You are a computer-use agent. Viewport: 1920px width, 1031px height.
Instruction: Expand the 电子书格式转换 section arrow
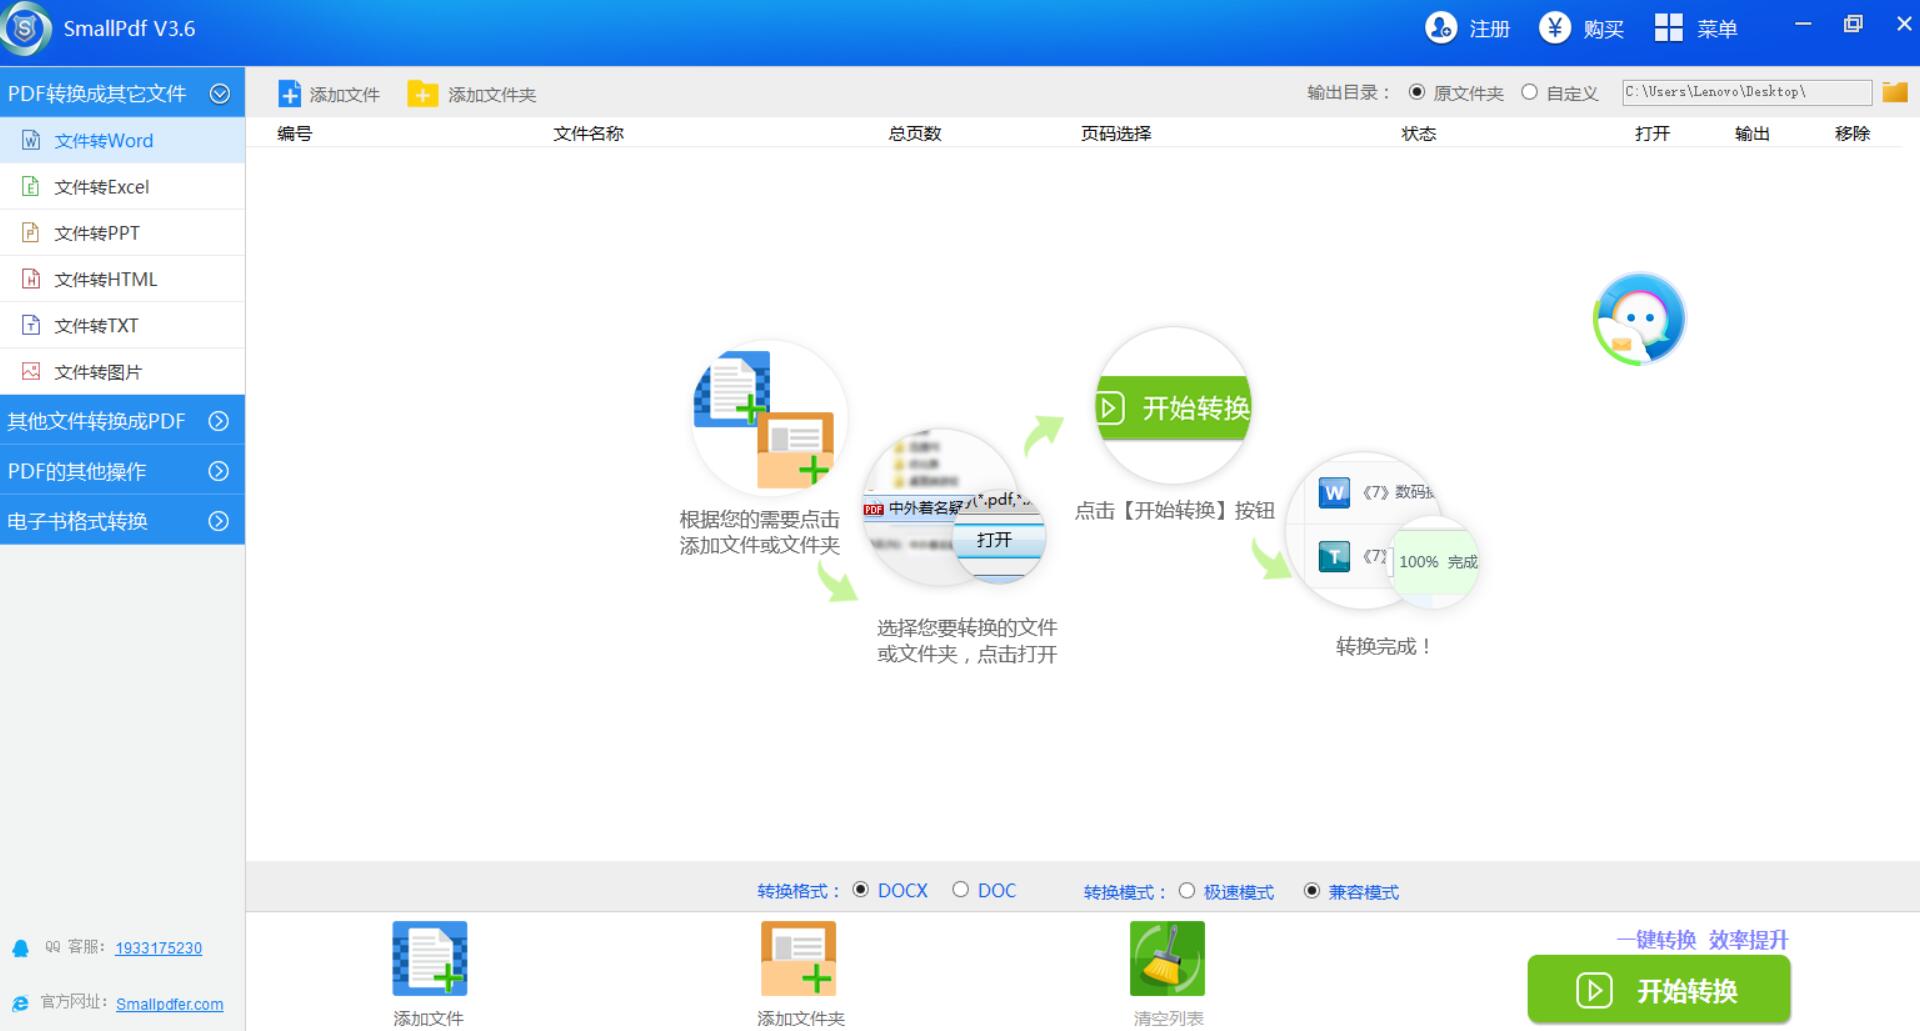click(x=219, y=521)
